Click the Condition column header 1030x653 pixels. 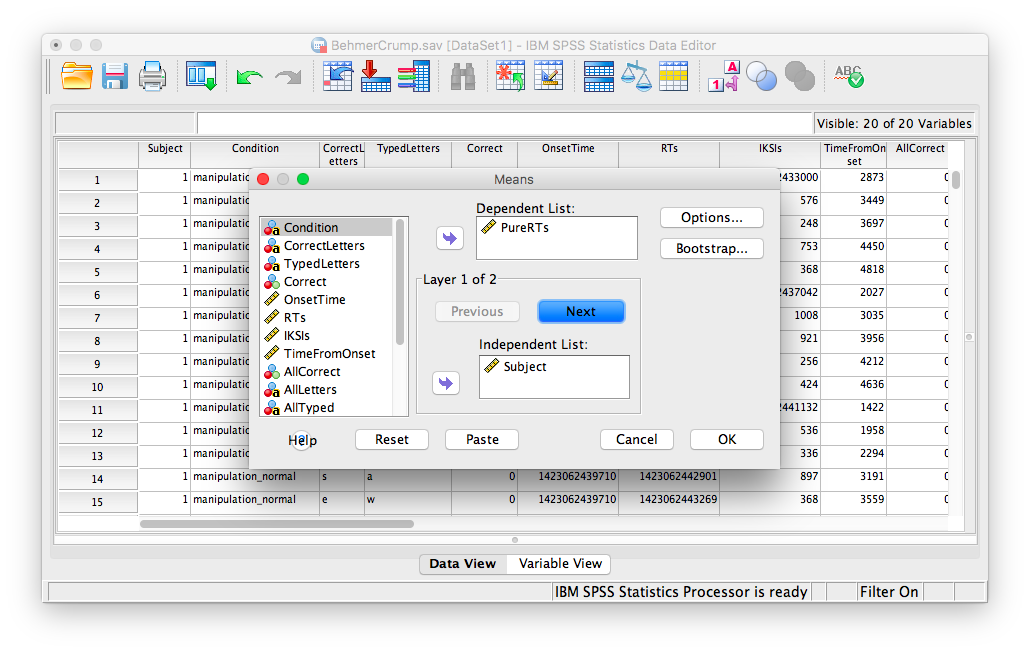coord(255,155)
